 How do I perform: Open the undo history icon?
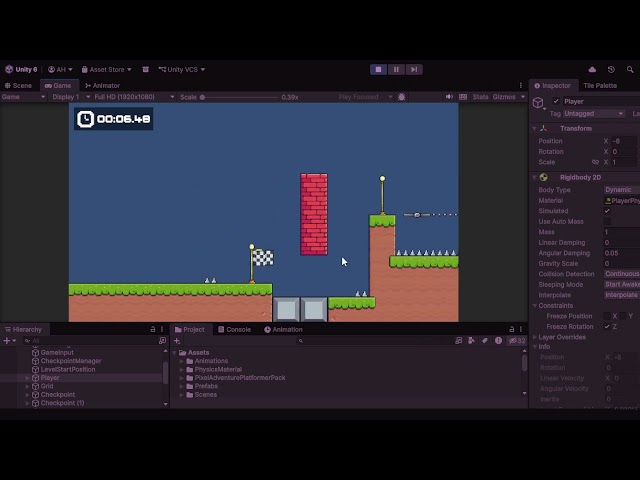[611, 69]
